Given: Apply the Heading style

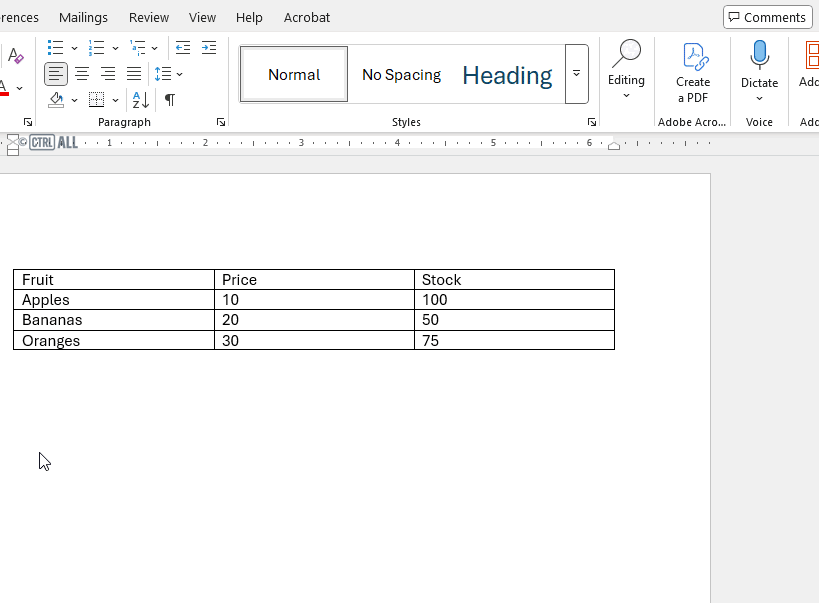Looking at the screenshot, I should pyautogui.click(x=507, y=74).
